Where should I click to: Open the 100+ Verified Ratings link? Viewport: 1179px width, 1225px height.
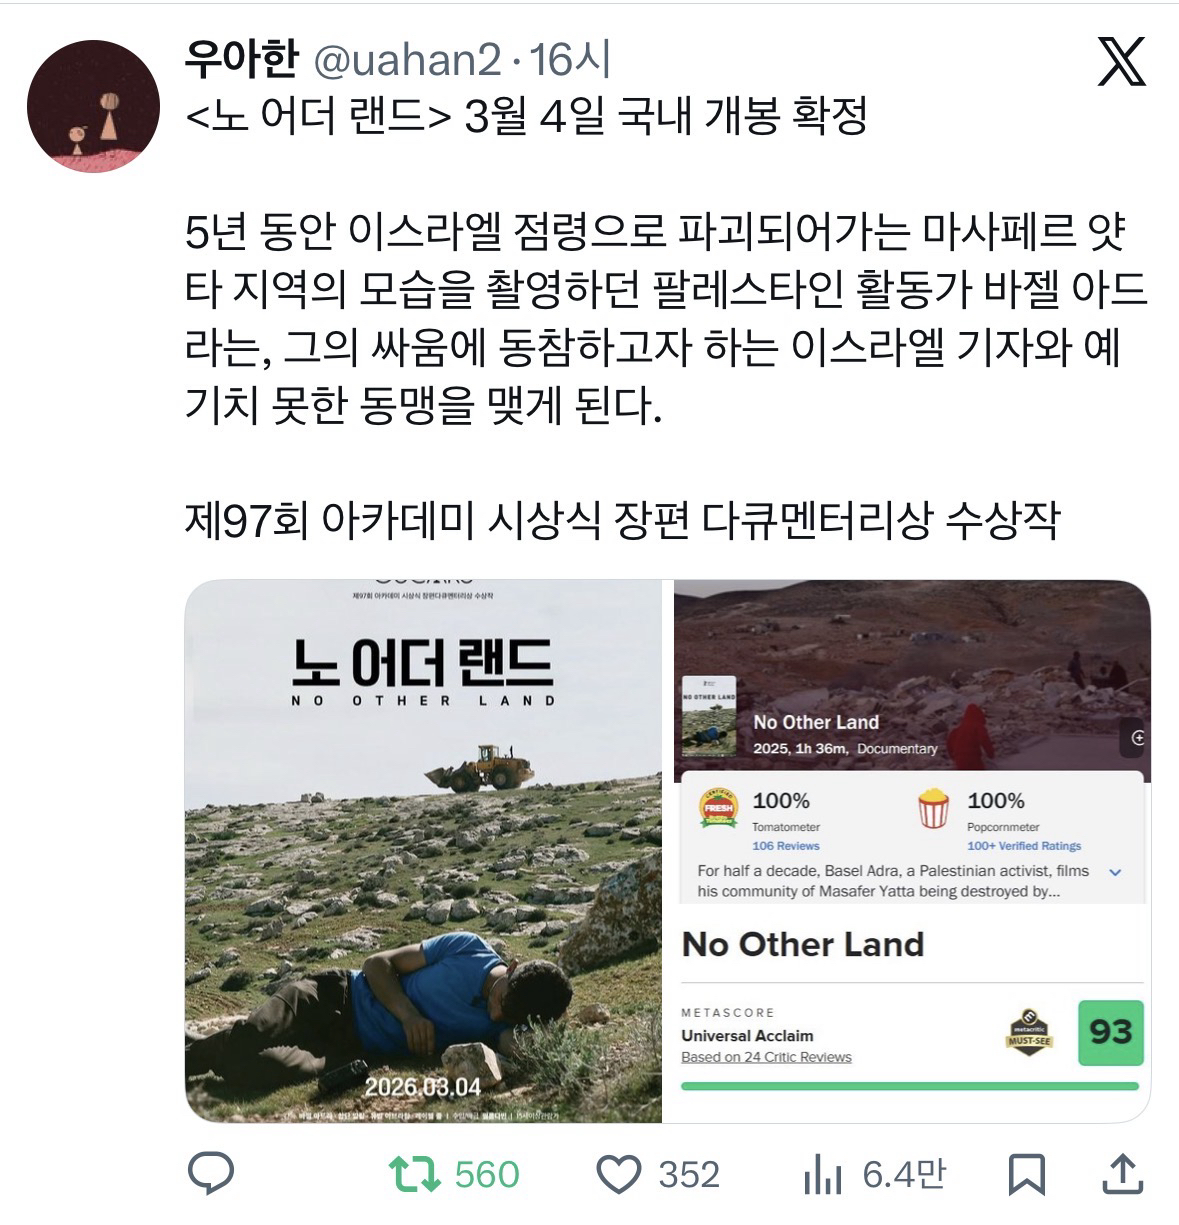[x=1024, y=846]
